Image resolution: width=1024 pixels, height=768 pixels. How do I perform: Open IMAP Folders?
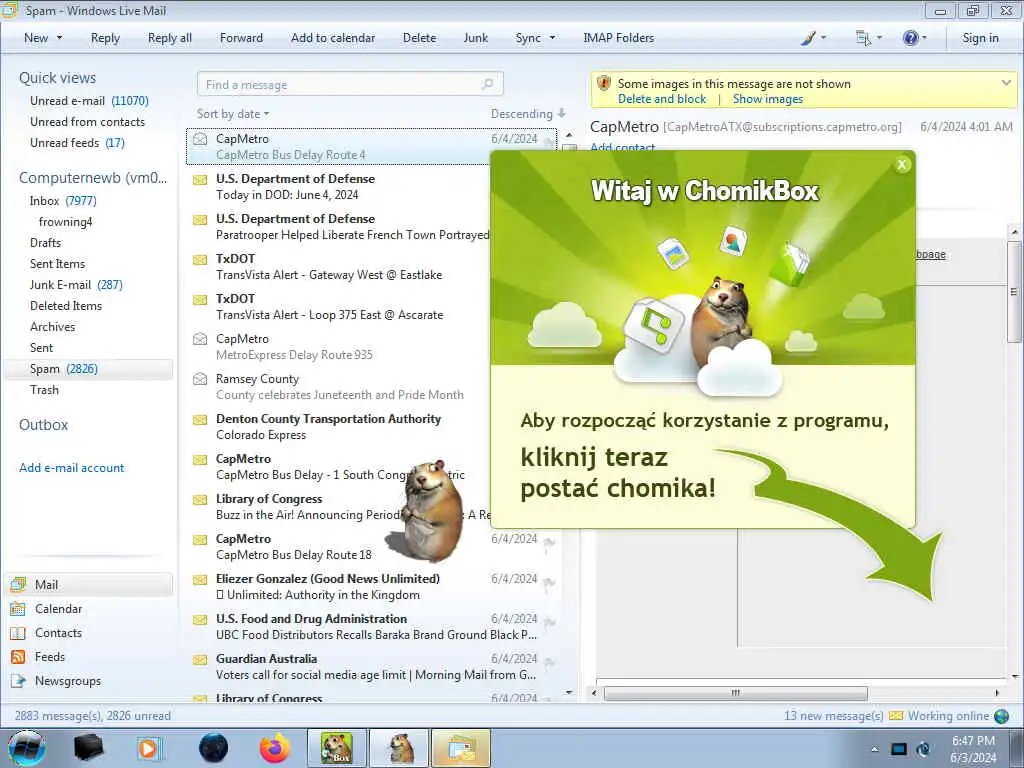point(618,38)
